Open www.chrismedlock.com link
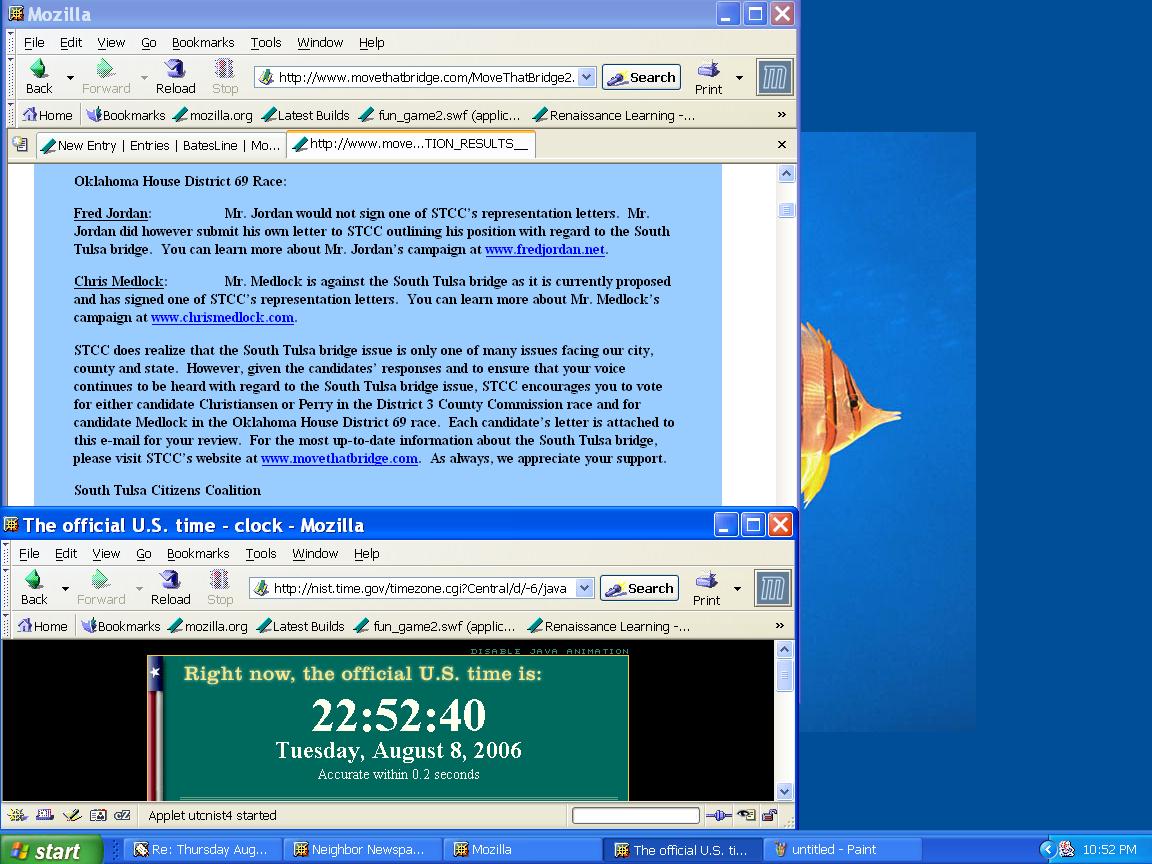This screenshot has width=1152, height=864. tap(223, 317)
